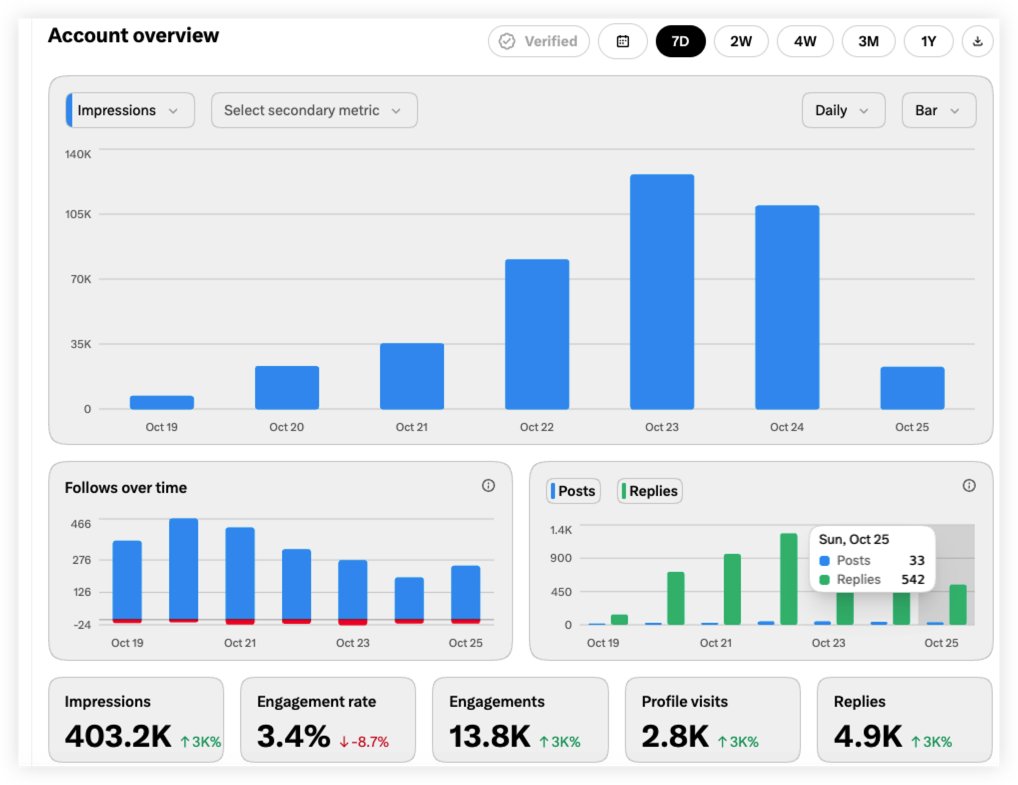Open the Engagement rate stat card

[328, 720]
